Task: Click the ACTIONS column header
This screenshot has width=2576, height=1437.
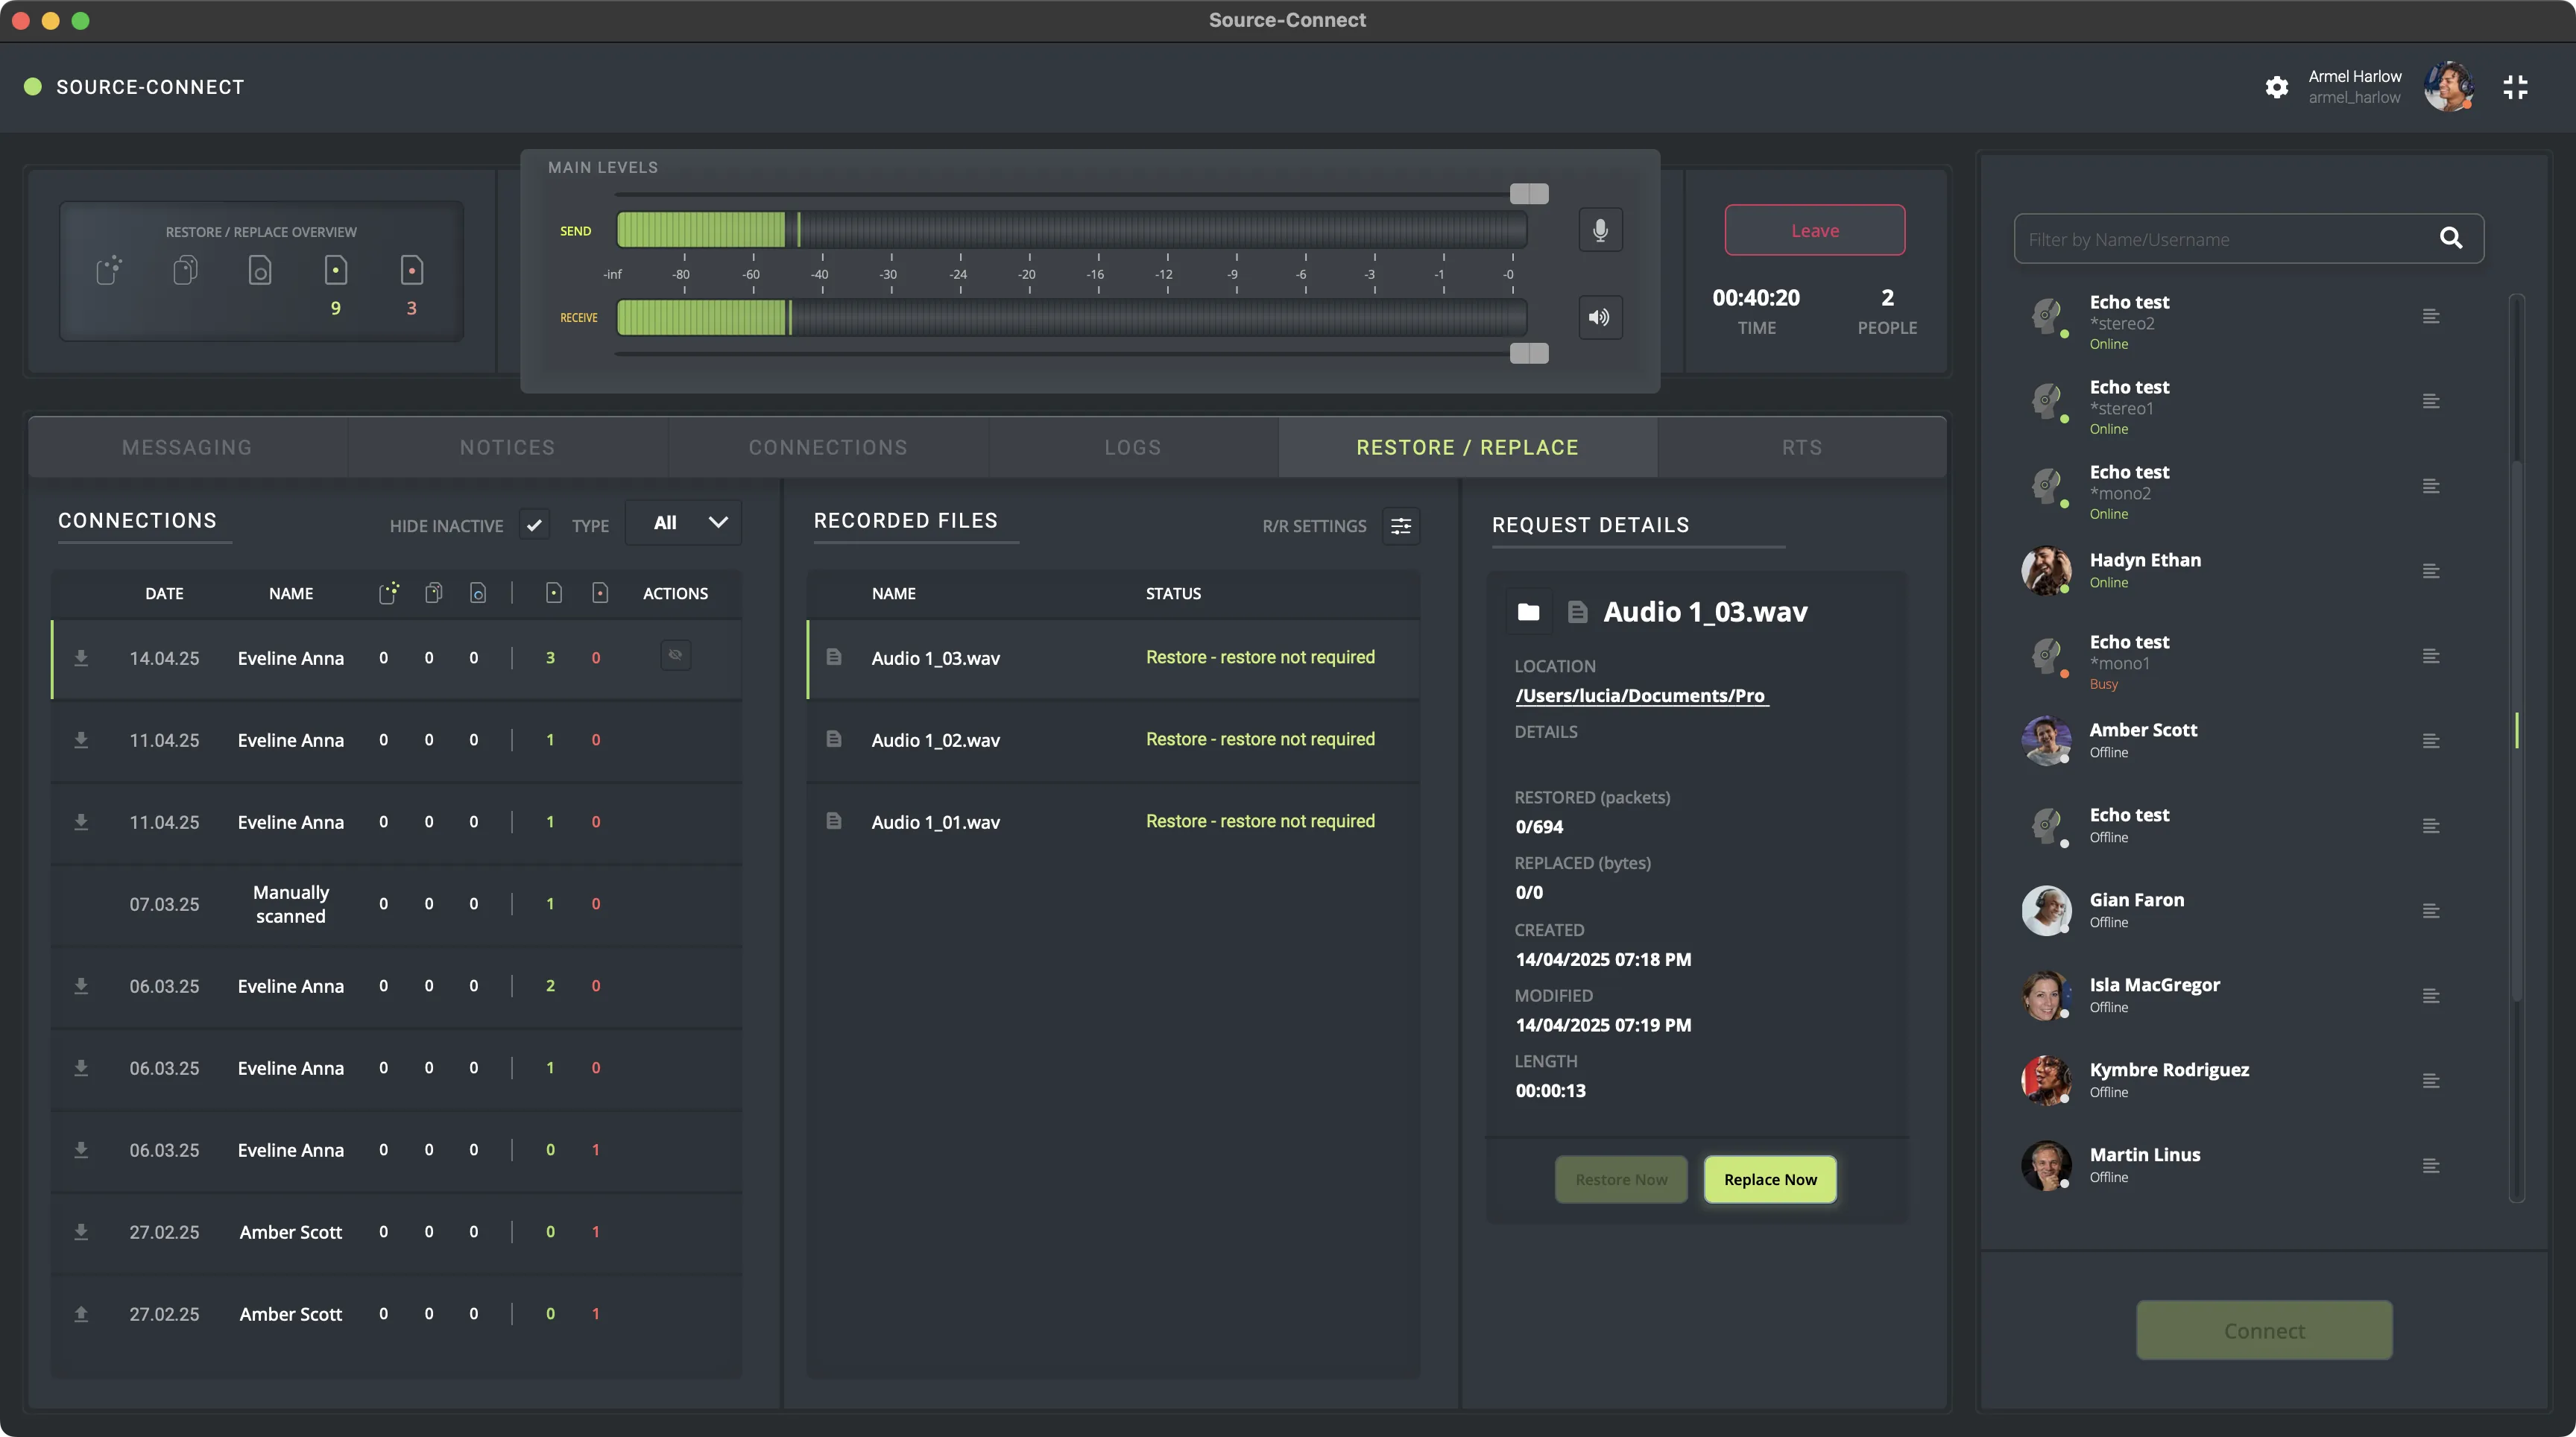Action: pyautogui.click(x=675, y=593)
